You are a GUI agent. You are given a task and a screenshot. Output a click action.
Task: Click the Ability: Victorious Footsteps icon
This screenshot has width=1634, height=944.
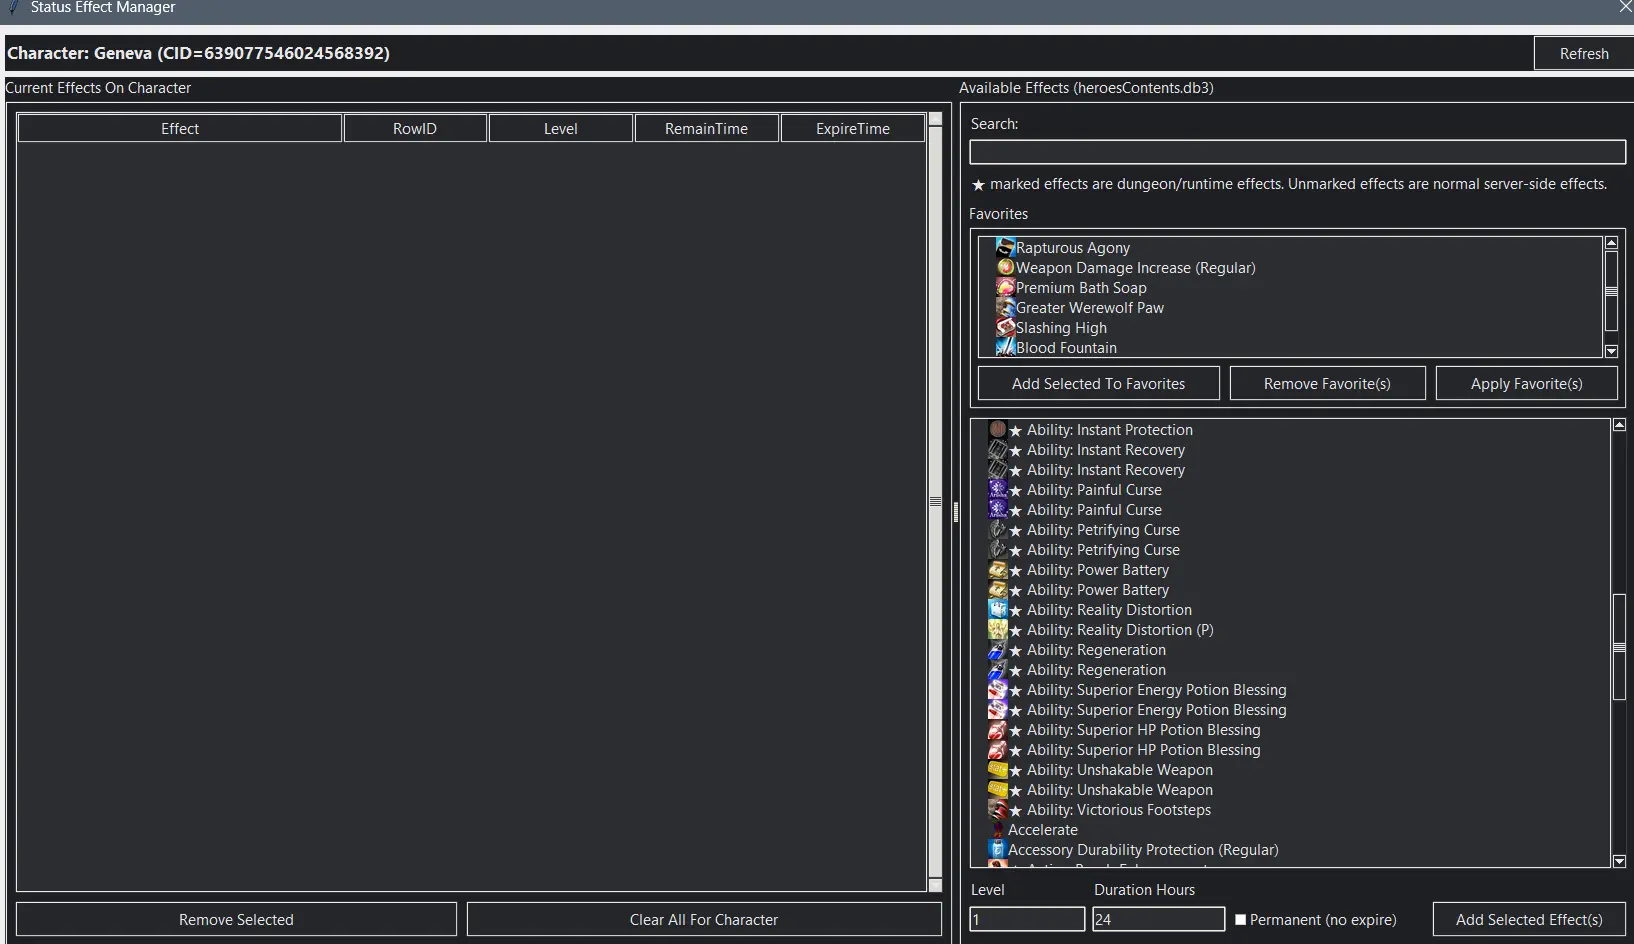(x=997, y=809)
